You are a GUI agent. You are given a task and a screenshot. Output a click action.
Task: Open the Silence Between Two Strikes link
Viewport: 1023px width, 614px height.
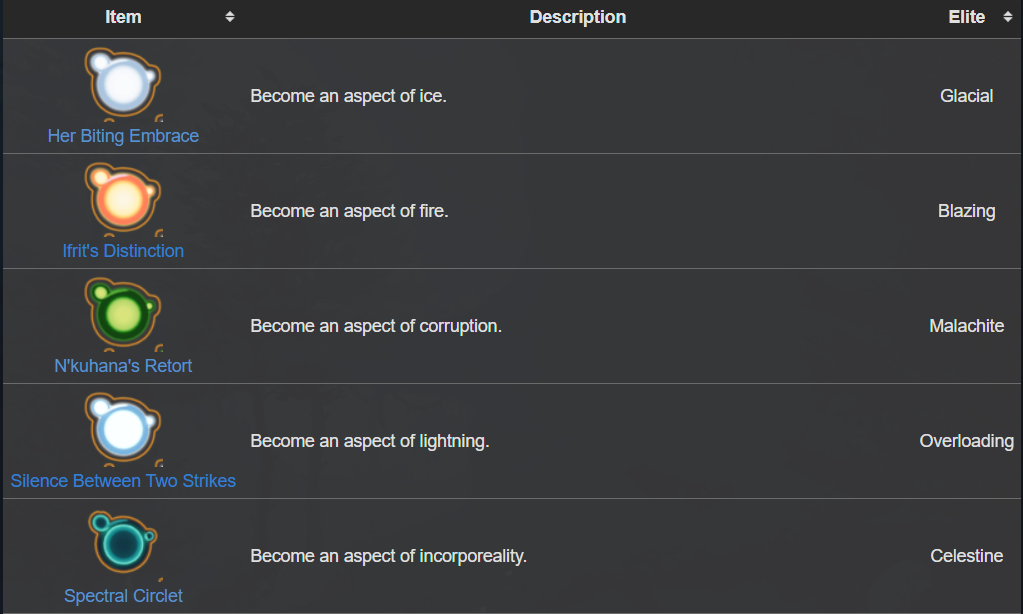(123, 481)
